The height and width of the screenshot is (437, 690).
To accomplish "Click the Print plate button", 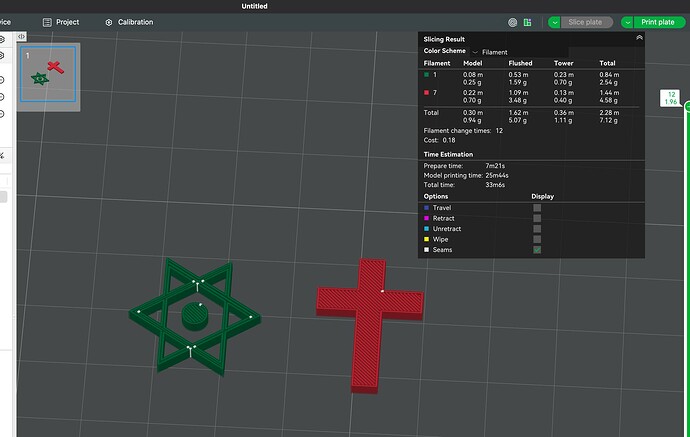I will pos(659,22).
